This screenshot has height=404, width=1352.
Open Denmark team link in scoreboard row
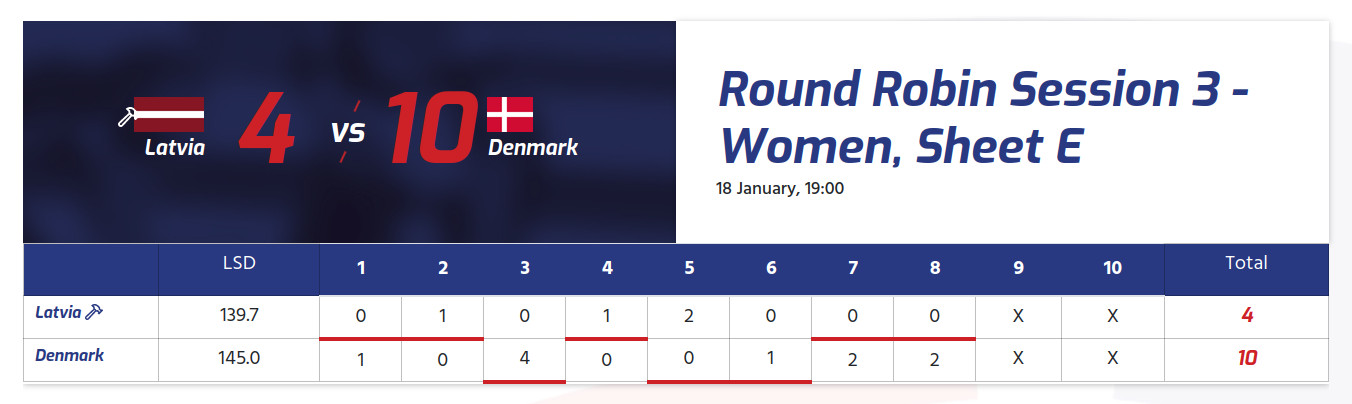point(70,355)
